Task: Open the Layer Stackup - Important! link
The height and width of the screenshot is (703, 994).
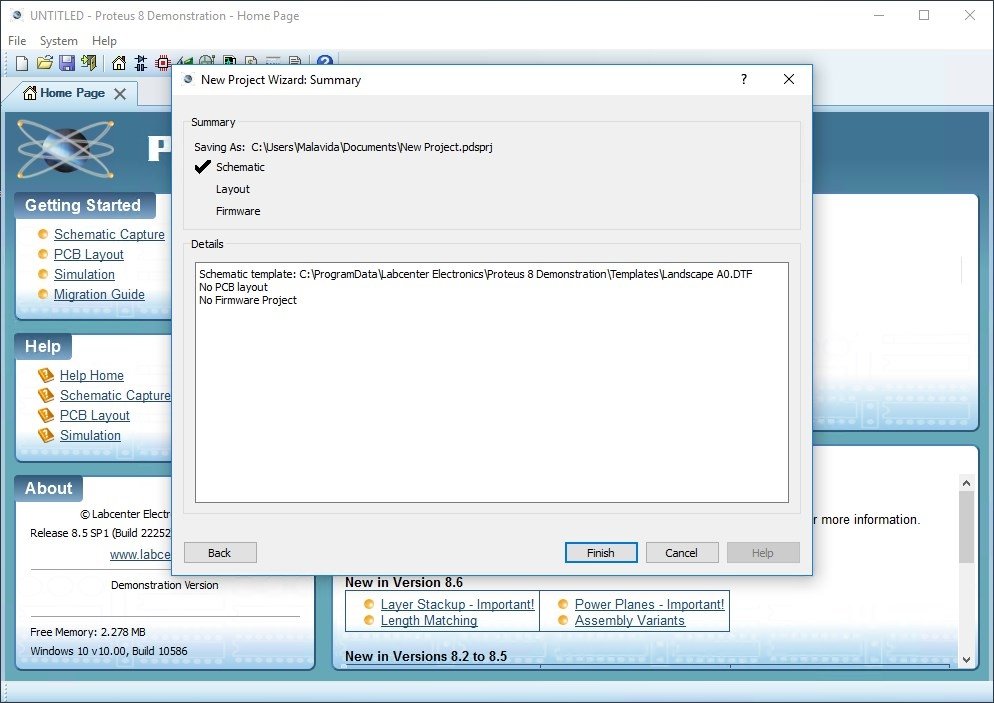Action: (457, 604)
